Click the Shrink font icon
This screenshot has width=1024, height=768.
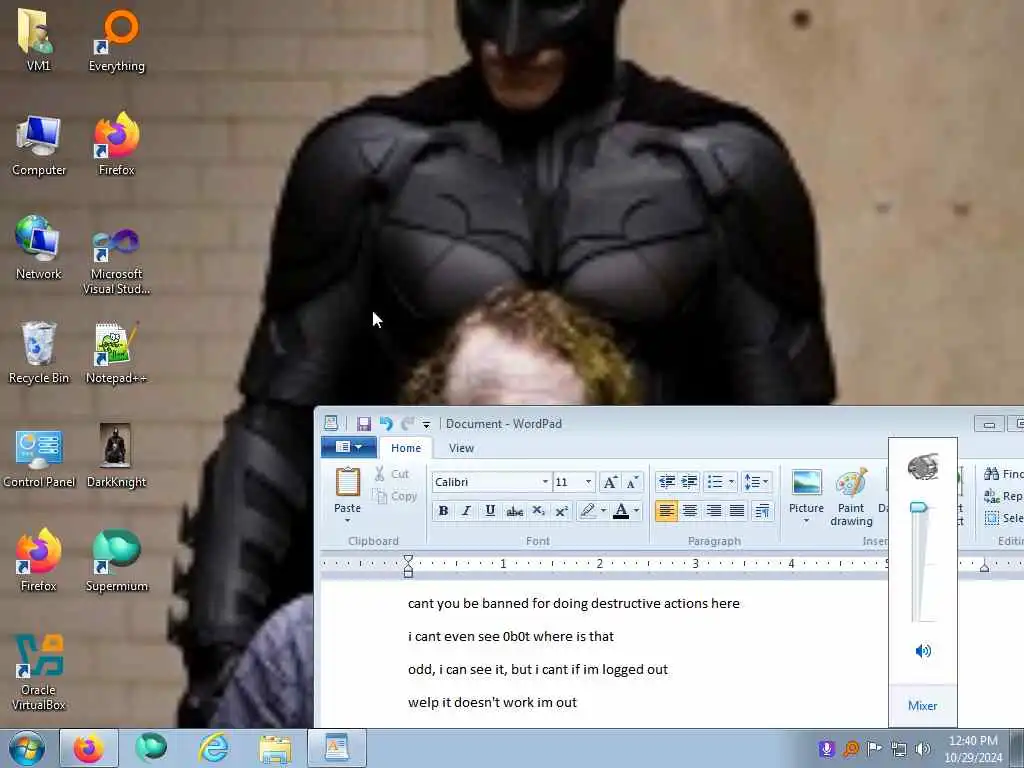coord(632,482)
